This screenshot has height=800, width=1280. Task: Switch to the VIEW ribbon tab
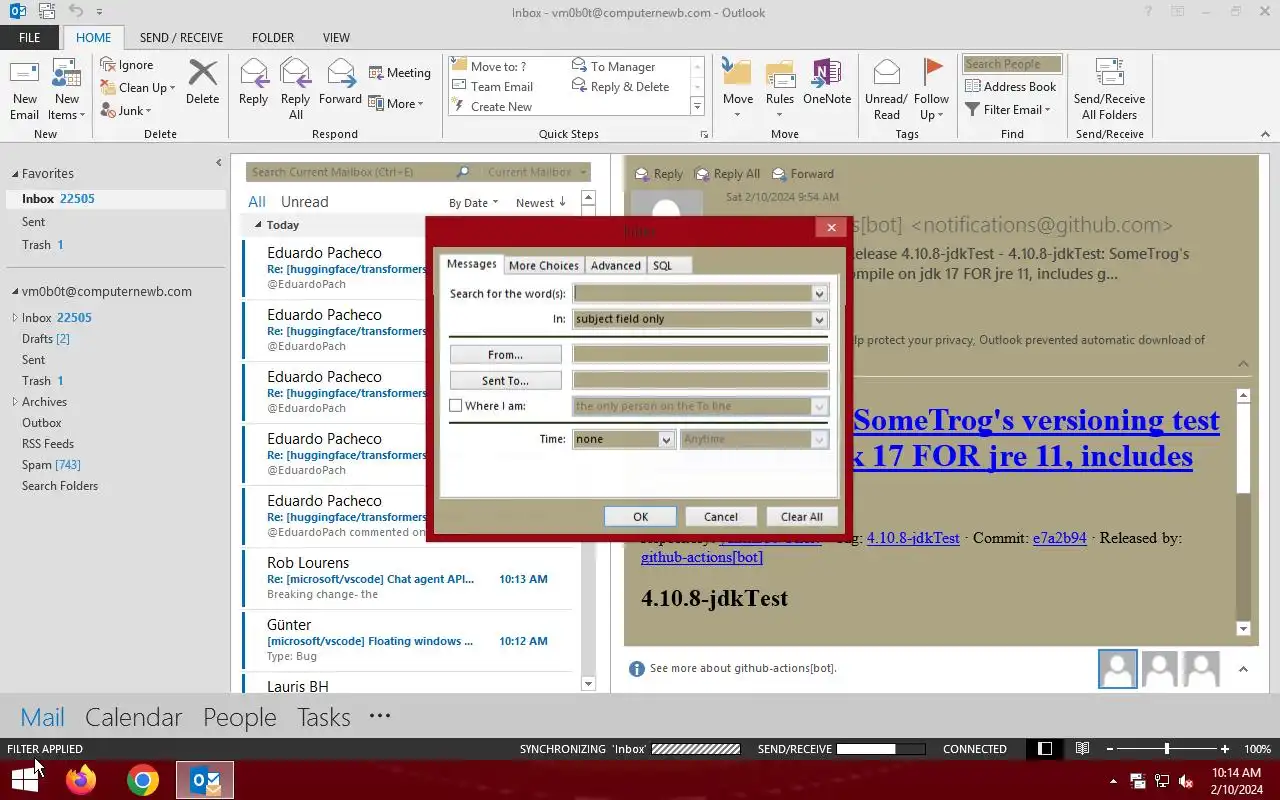pyautogui.click(x=336, y=38)
